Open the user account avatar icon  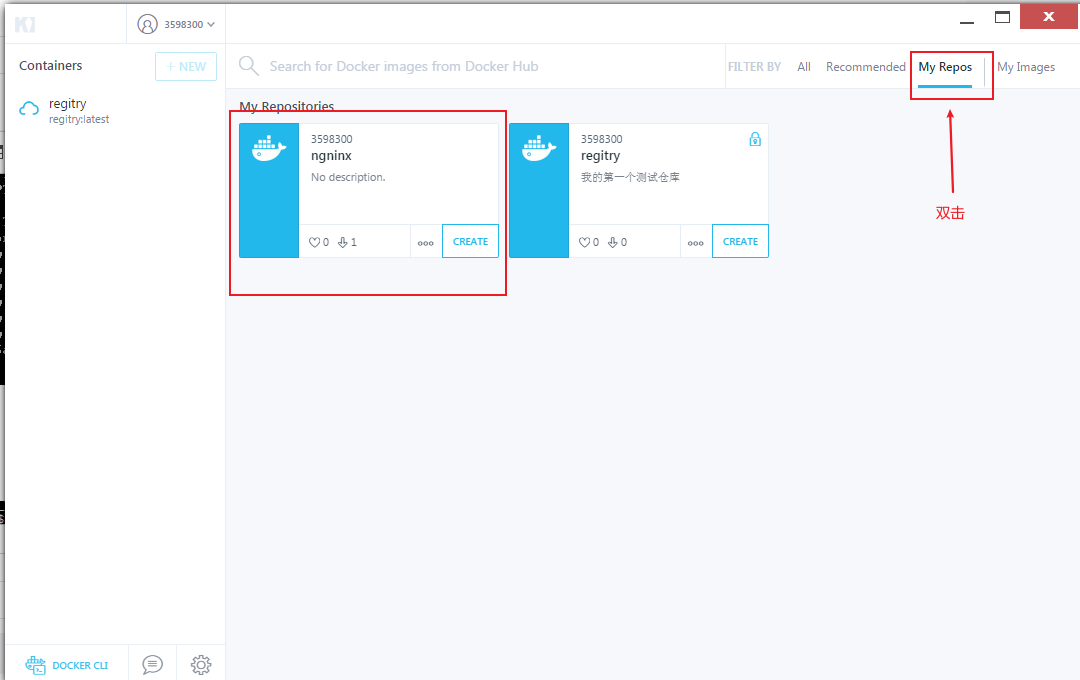coord(147,24)
